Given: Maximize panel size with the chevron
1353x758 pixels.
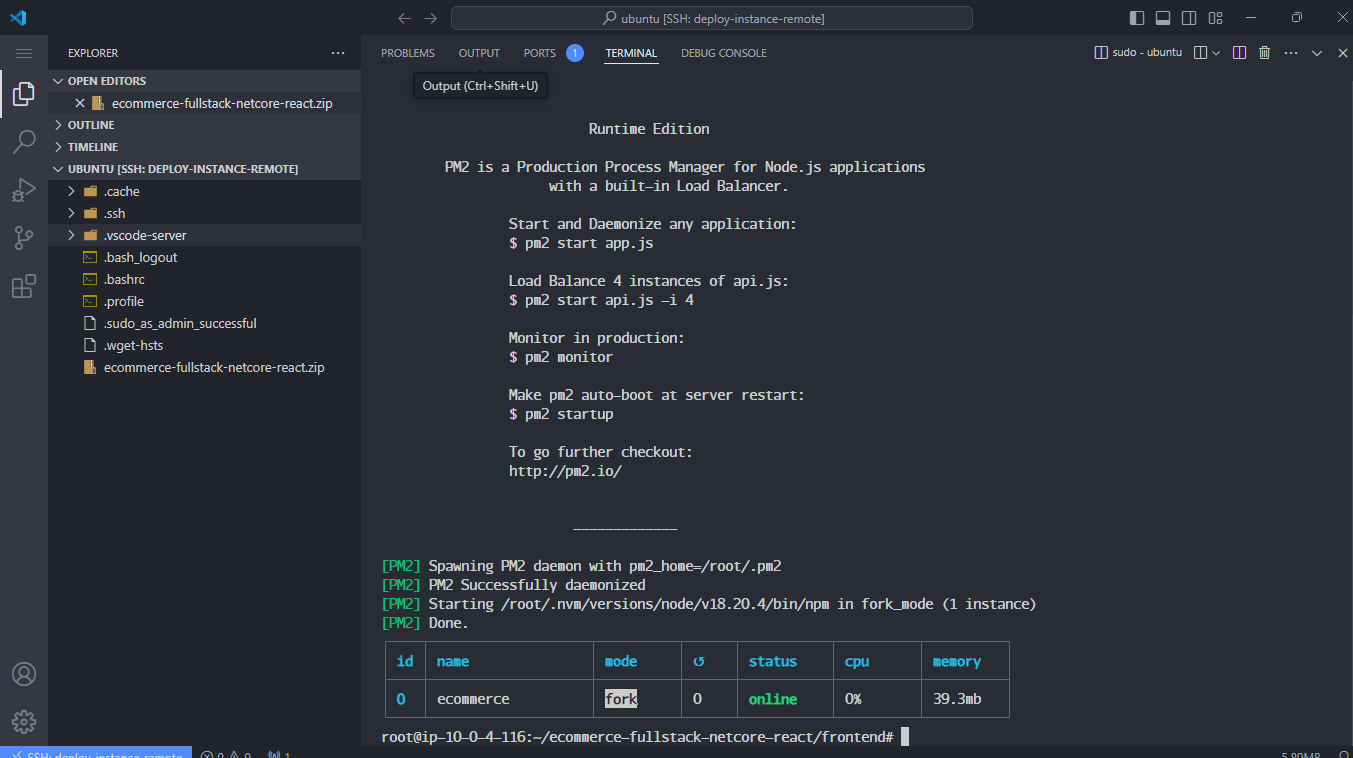Looking at the screenshot, I should pos(1317,53).
